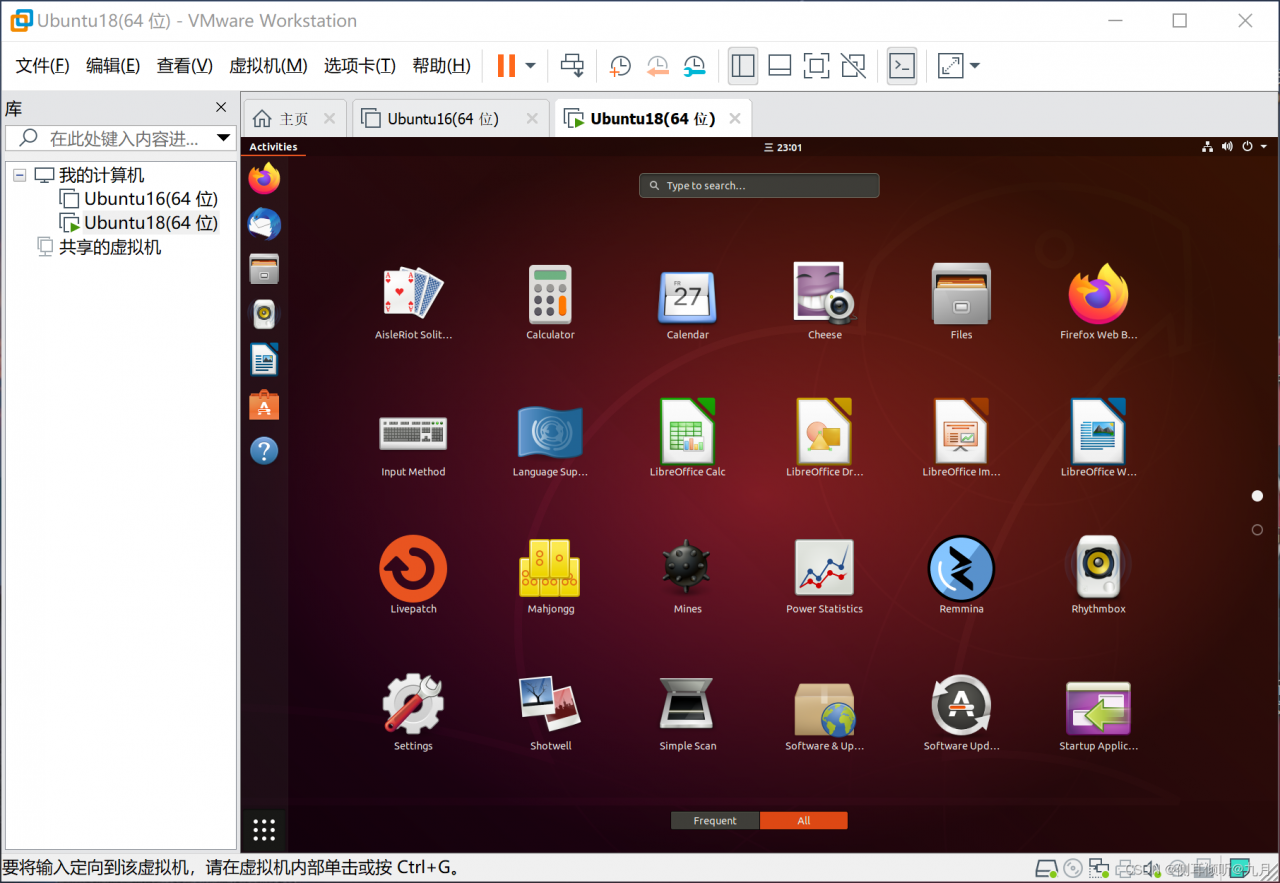Image resolution: width=1280 pixels, height=883 pixels.
Task: Open the Ubuntu system menu arrow
Action: [1264, 147]
